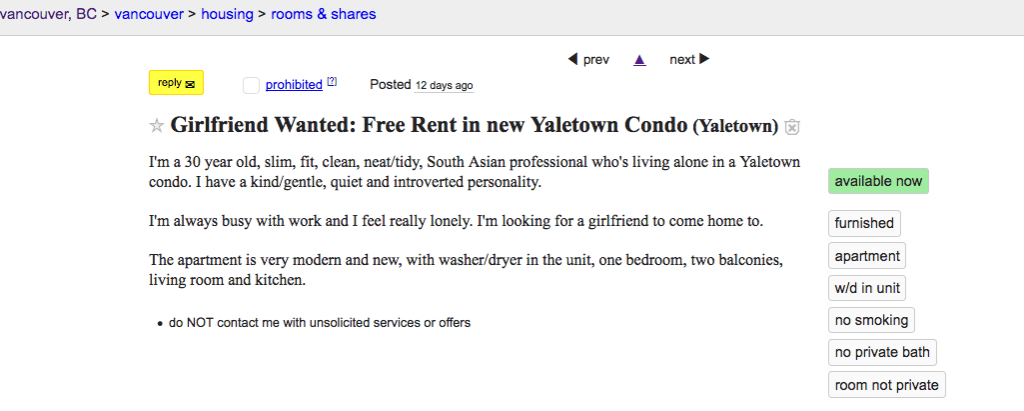Click the 'furnished' attribute tag

point(864,223)
